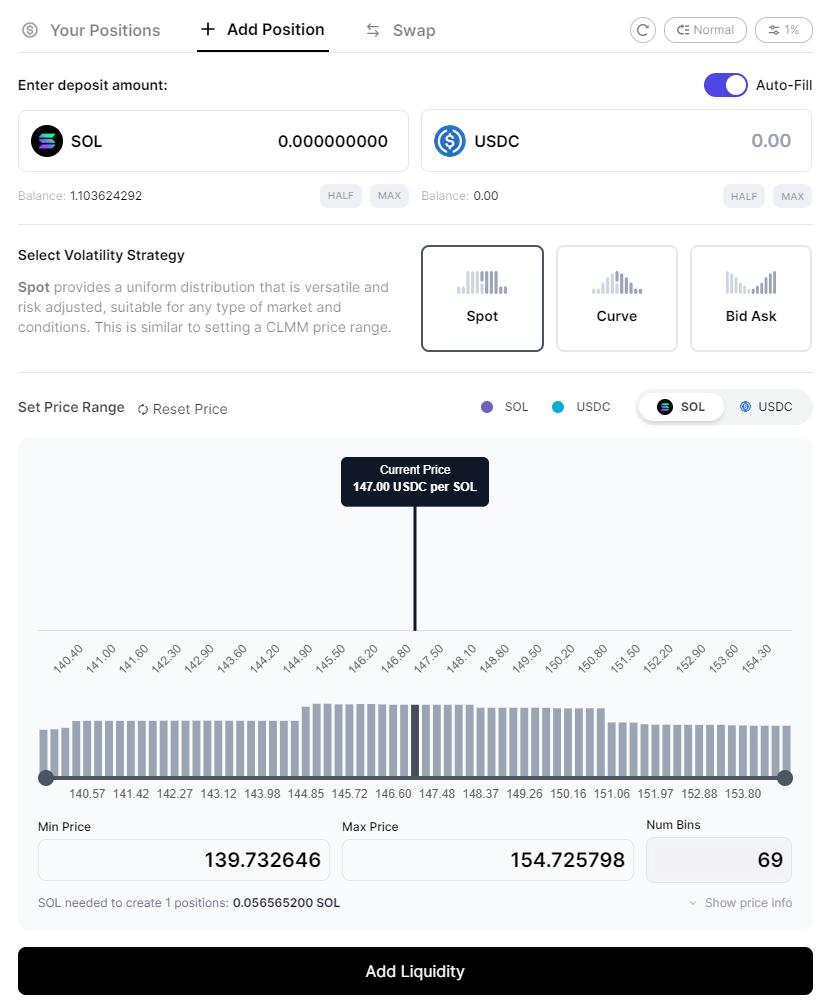Viewport: 824px width, 1005px height.
Task: Select the Spot strategy chart icon
Action: coord(482,283)
